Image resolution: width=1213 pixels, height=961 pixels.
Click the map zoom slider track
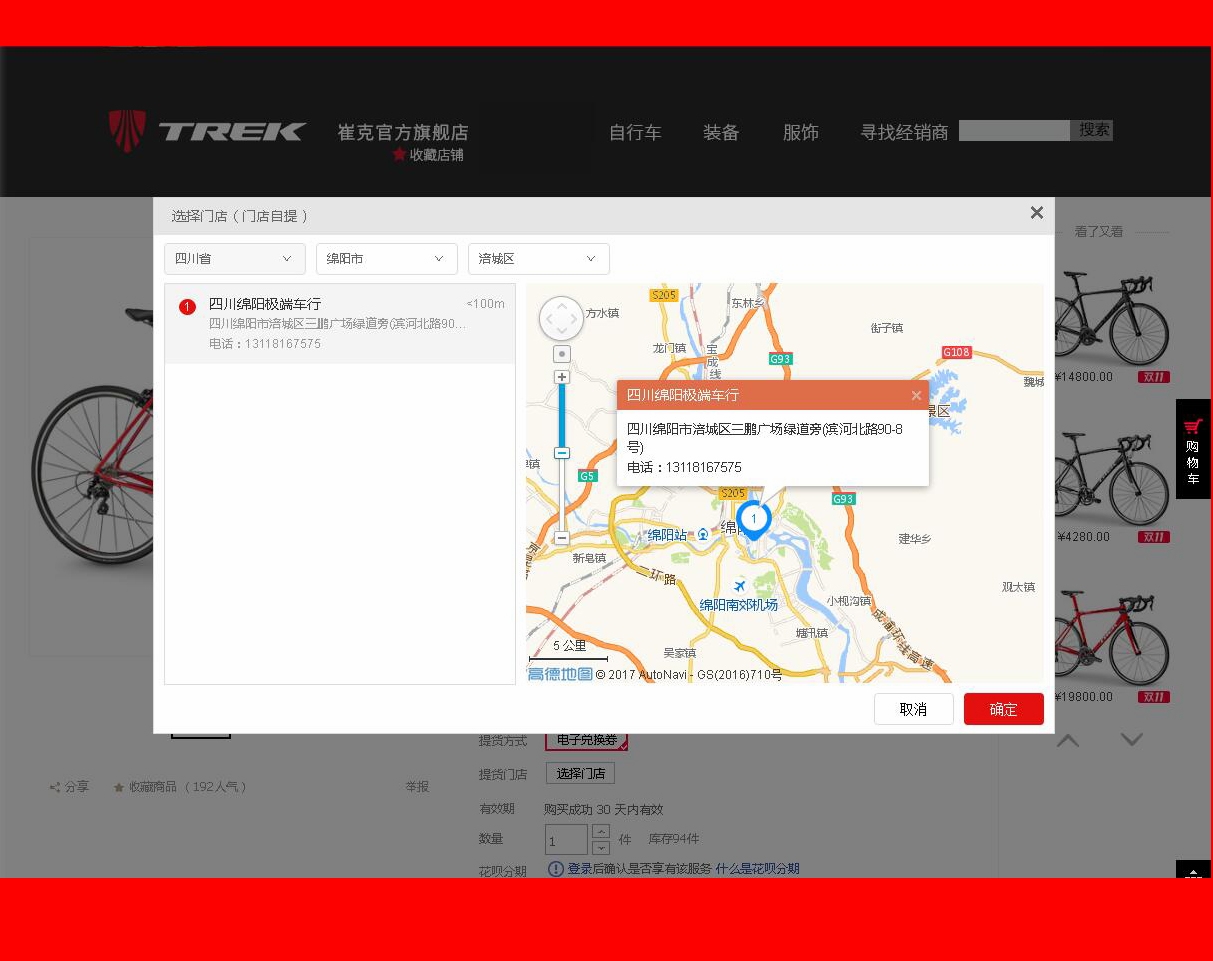562,458
